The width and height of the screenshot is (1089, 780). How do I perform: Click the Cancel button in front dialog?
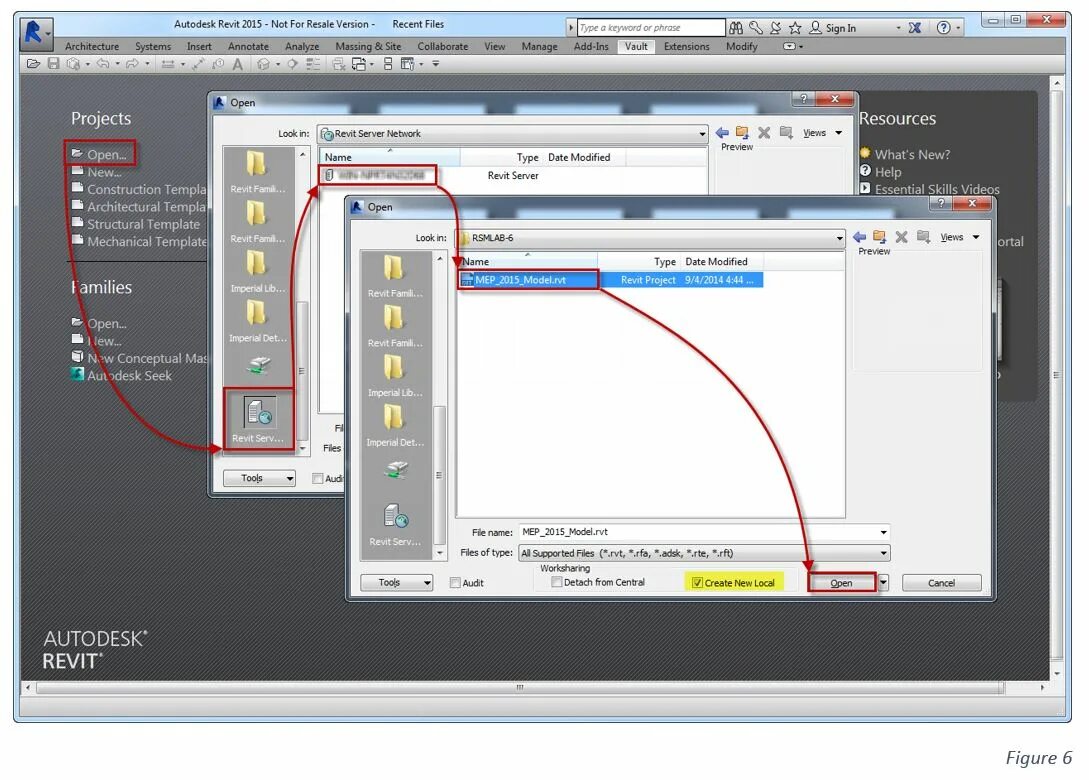pyautogui.click(x=941, y=583)
